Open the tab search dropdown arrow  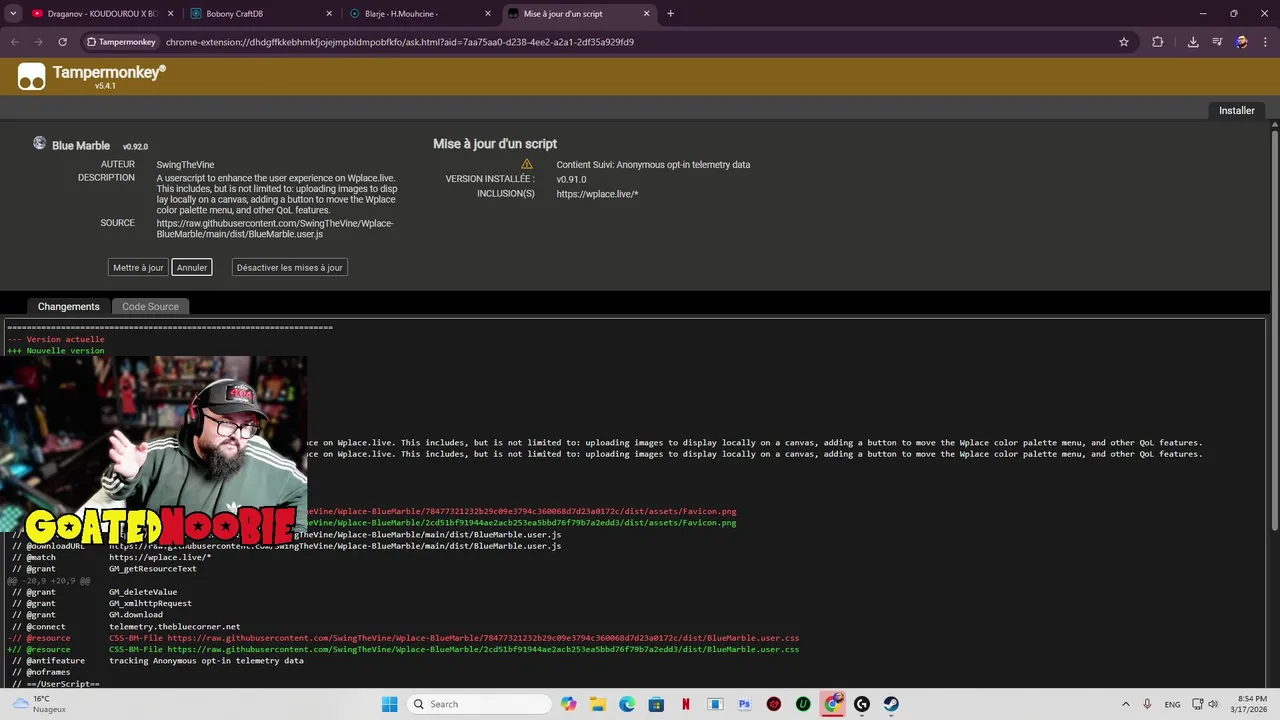[x=13, y=14]
